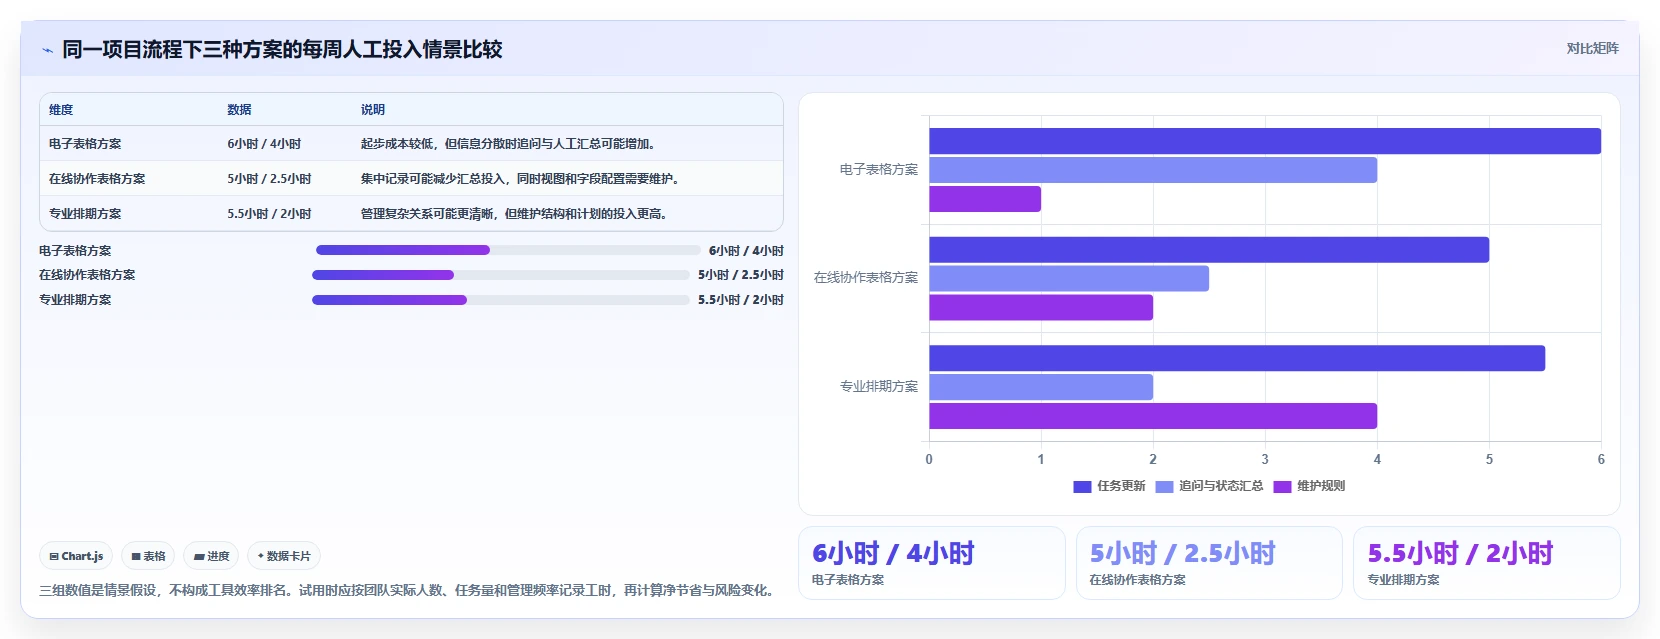This screenshot has width=1660, height=639.
Task: Open the 5.5小时 / 2小时 data card
Action: (x=1487, y=563)
